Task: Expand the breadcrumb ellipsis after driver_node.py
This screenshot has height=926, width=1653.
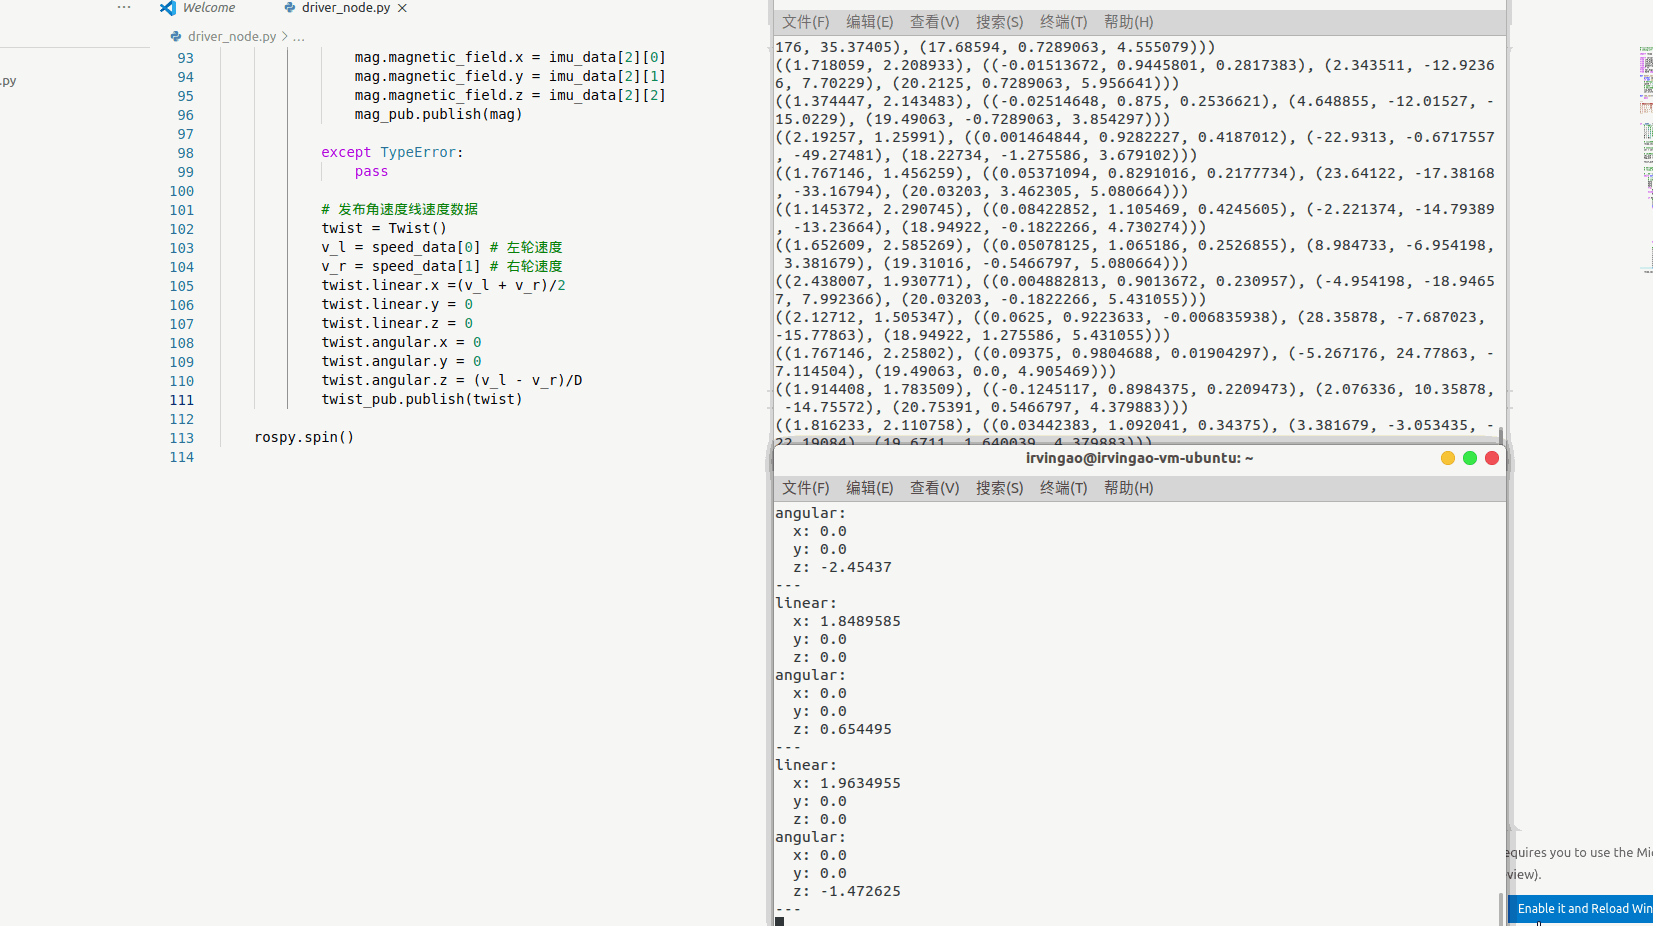Action: tap(298, 37)
